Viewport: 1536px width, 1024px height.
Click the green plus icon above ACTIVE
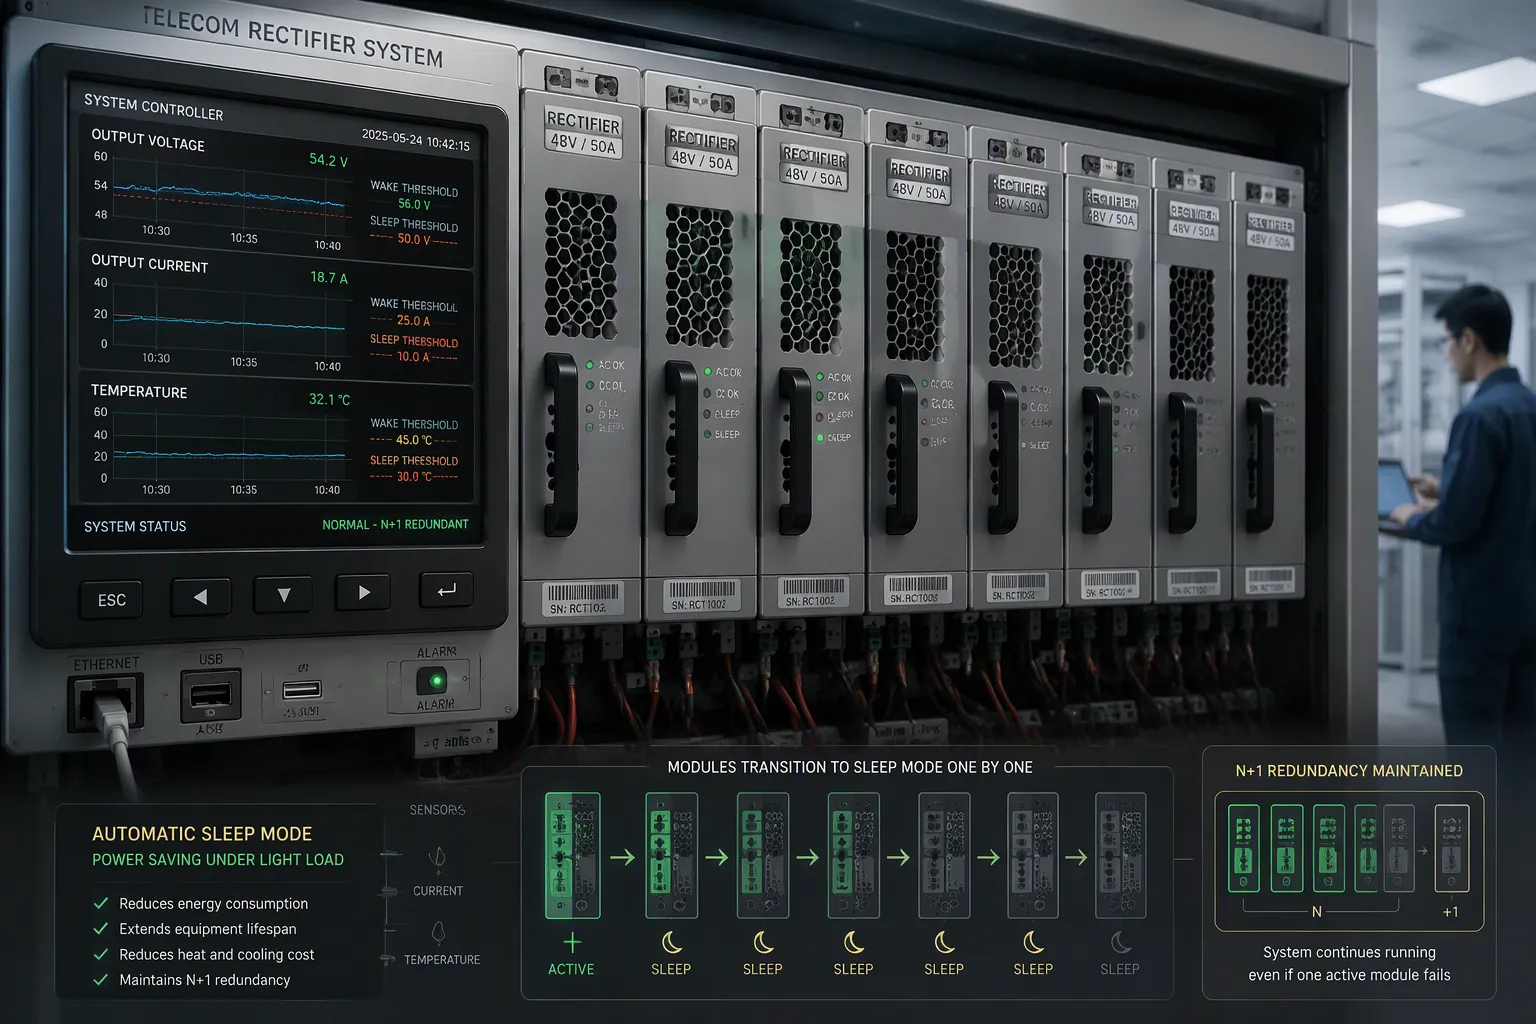[572, 942]
